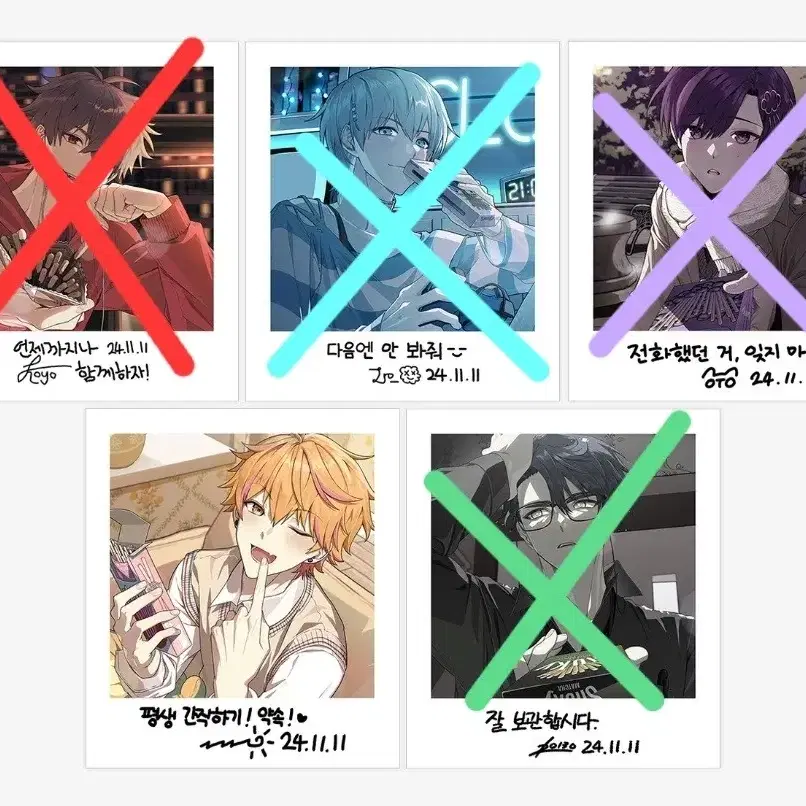Click the caption '잘 보관합시다.'
The image size is (806, 806).
(541, 722)
